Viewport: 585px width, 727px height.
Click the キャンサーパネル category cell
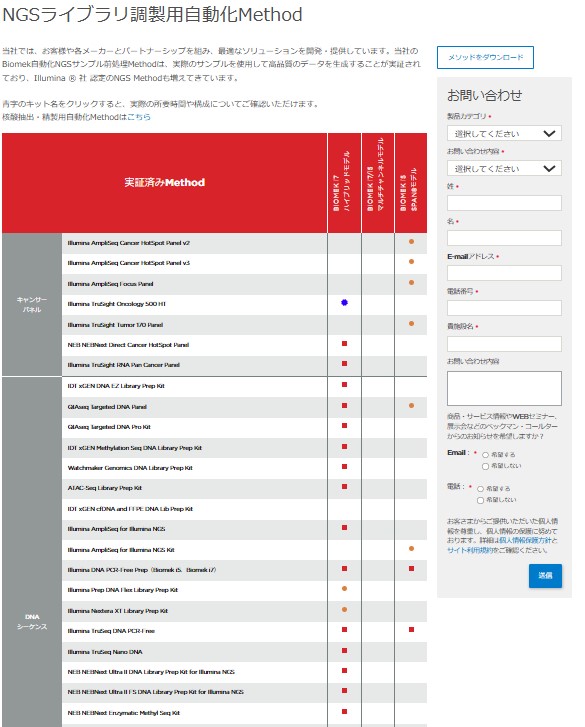tap(32, 305)
